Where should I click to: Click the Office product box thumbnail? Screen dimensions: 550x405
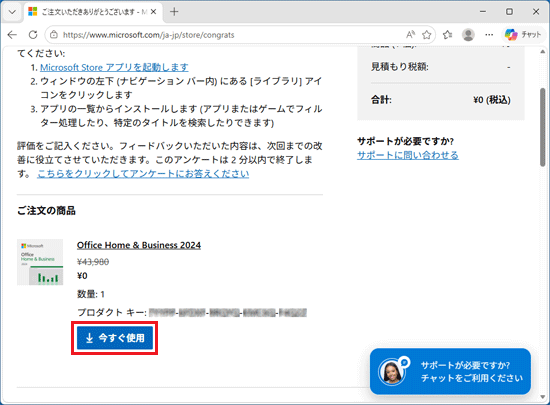pos(40,262)
